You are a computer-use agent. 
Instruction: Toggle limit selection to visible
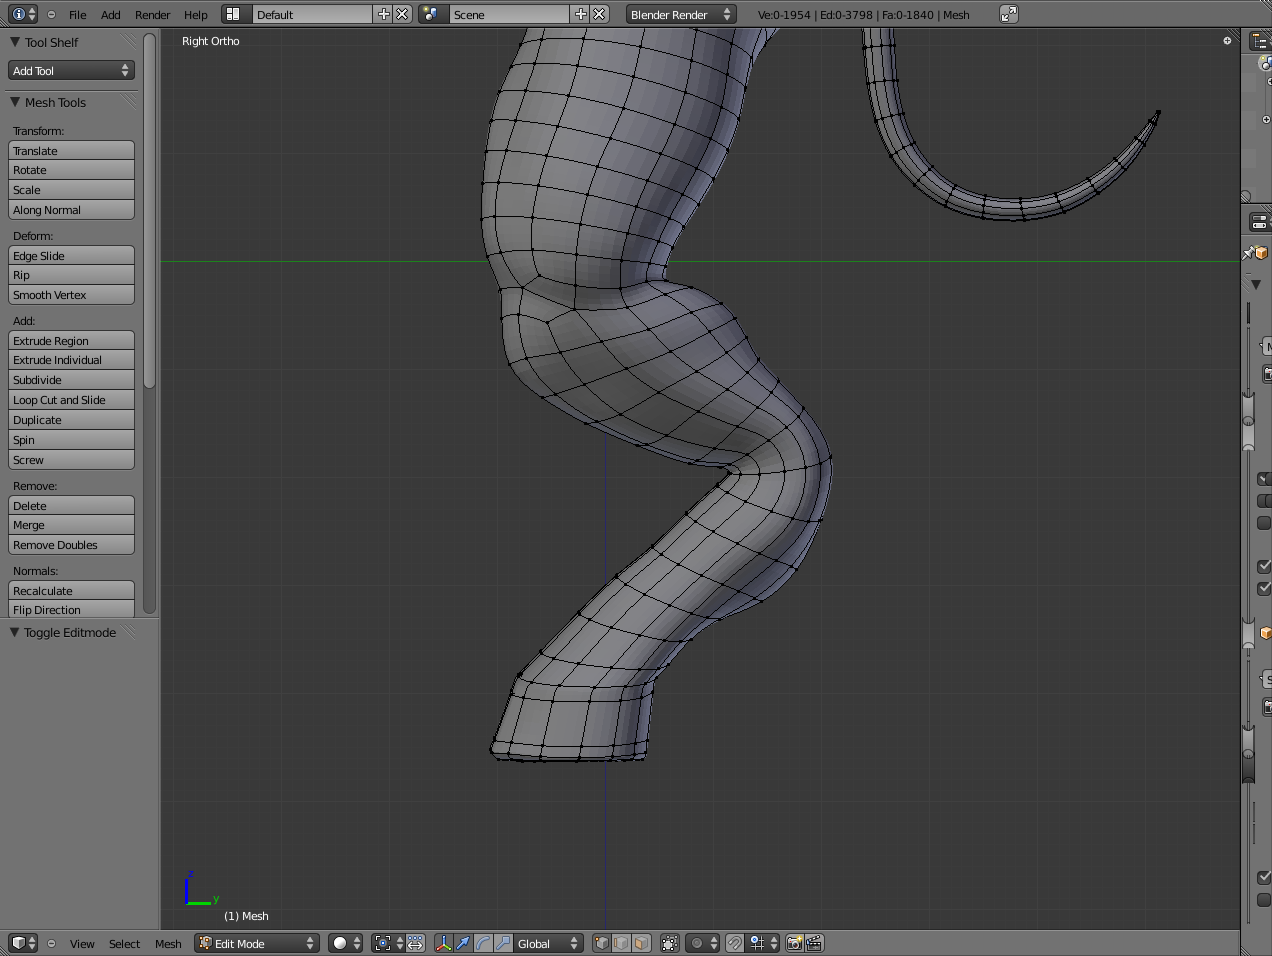pos(670,943)
